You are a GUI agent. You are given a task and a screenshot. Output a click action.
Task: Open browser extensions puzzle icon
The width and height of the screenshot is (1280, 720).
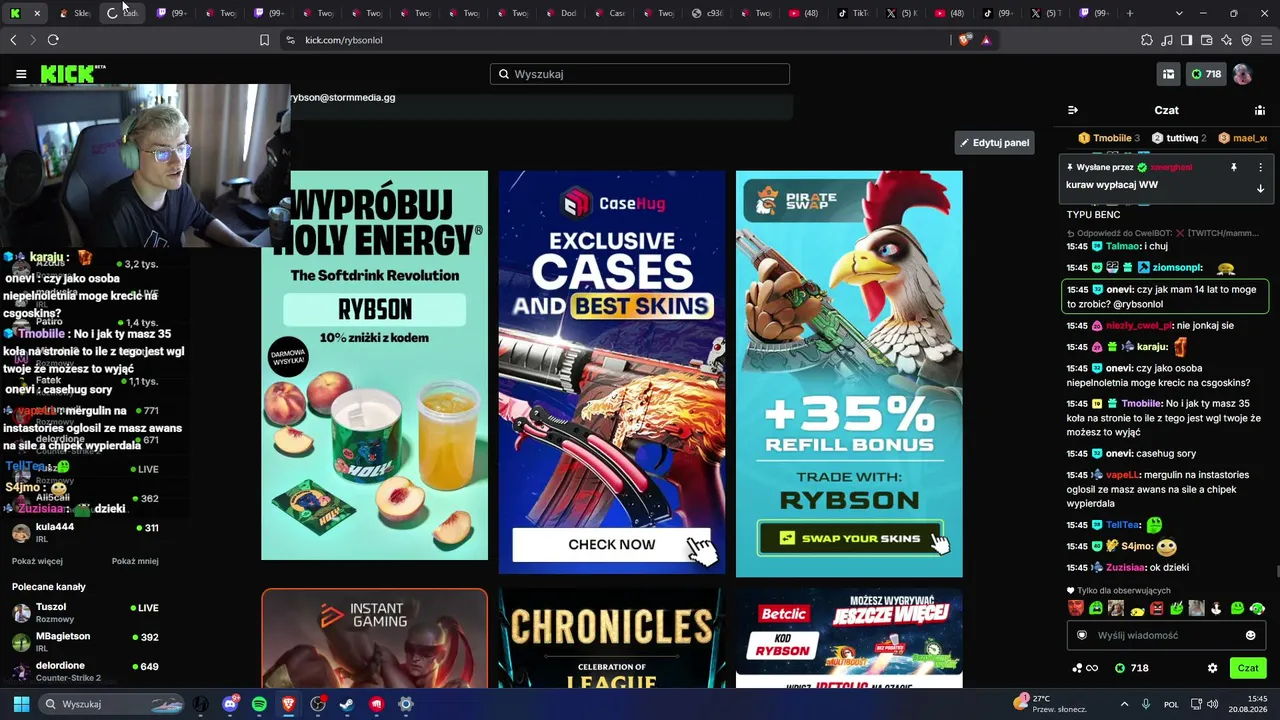pyautogui.click(x=1146, y=40)
